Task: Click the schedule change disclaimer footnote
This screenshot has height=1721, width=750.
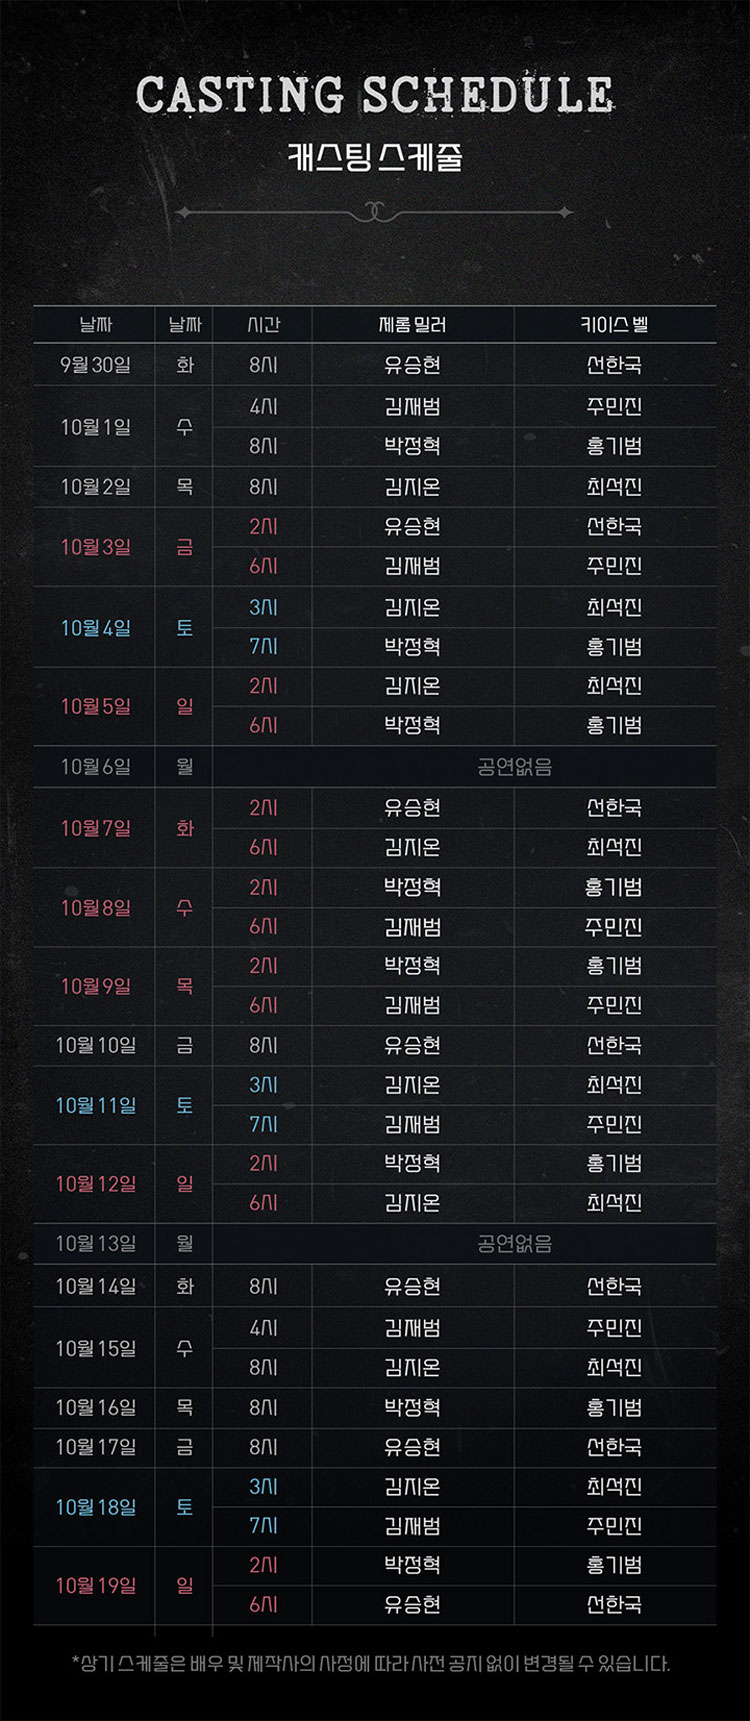Action: pos(371,1664)
